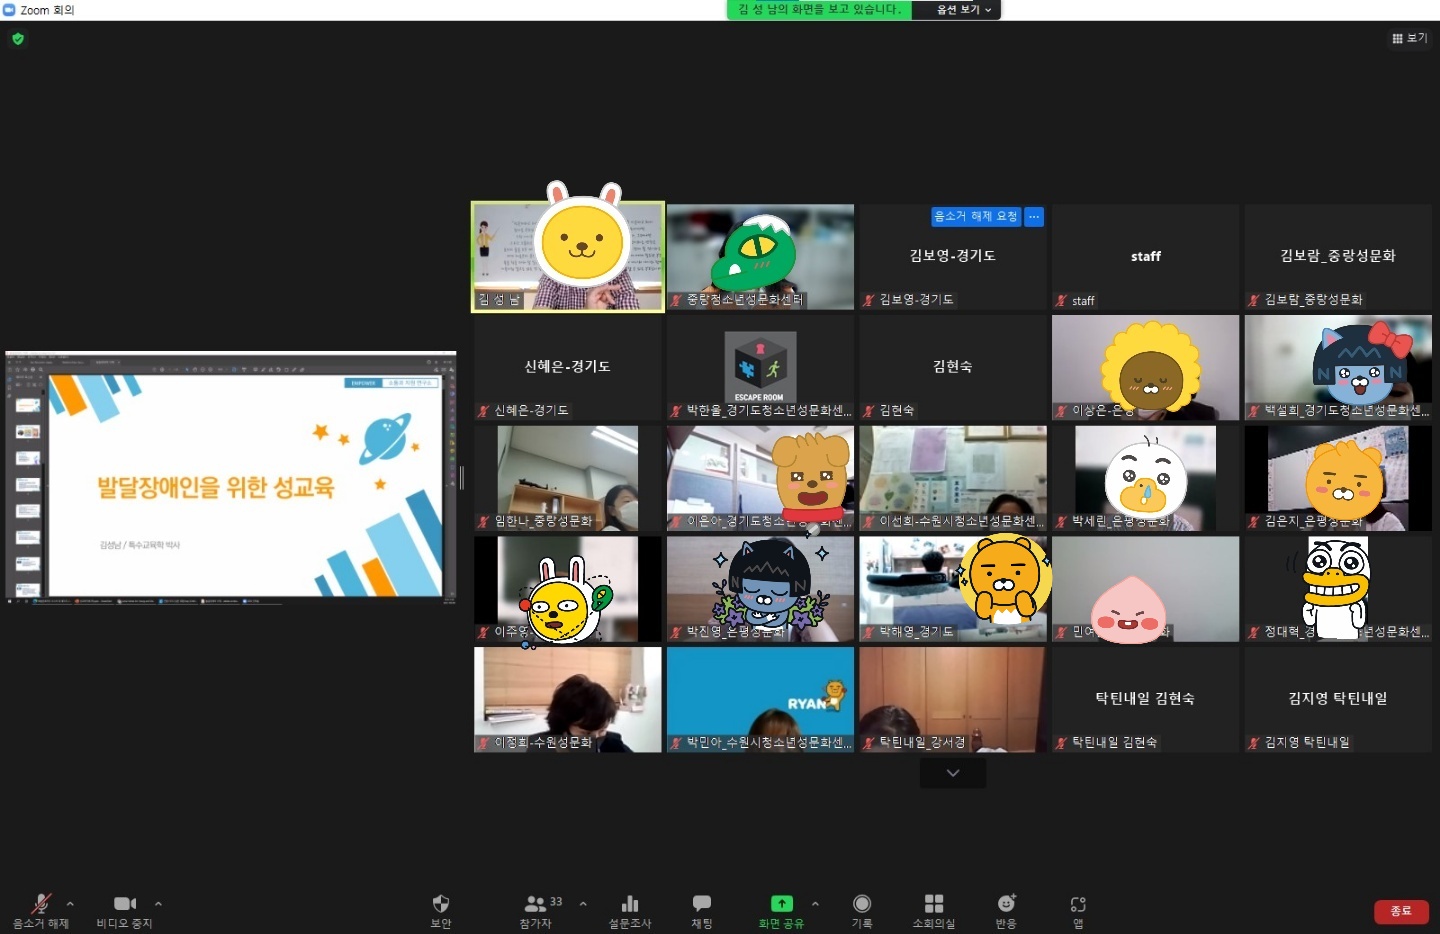Select the 신혜은-경기도 tile
The height and width of the screenshot is (934, 1440).
coord(568,368)
